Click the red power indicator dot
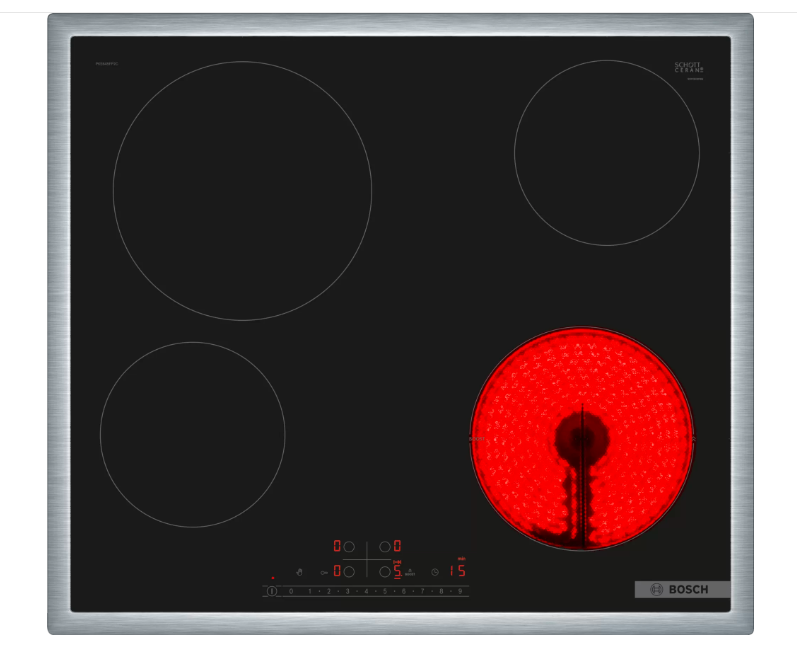797x659 pixels. click(x=273, y=578)
